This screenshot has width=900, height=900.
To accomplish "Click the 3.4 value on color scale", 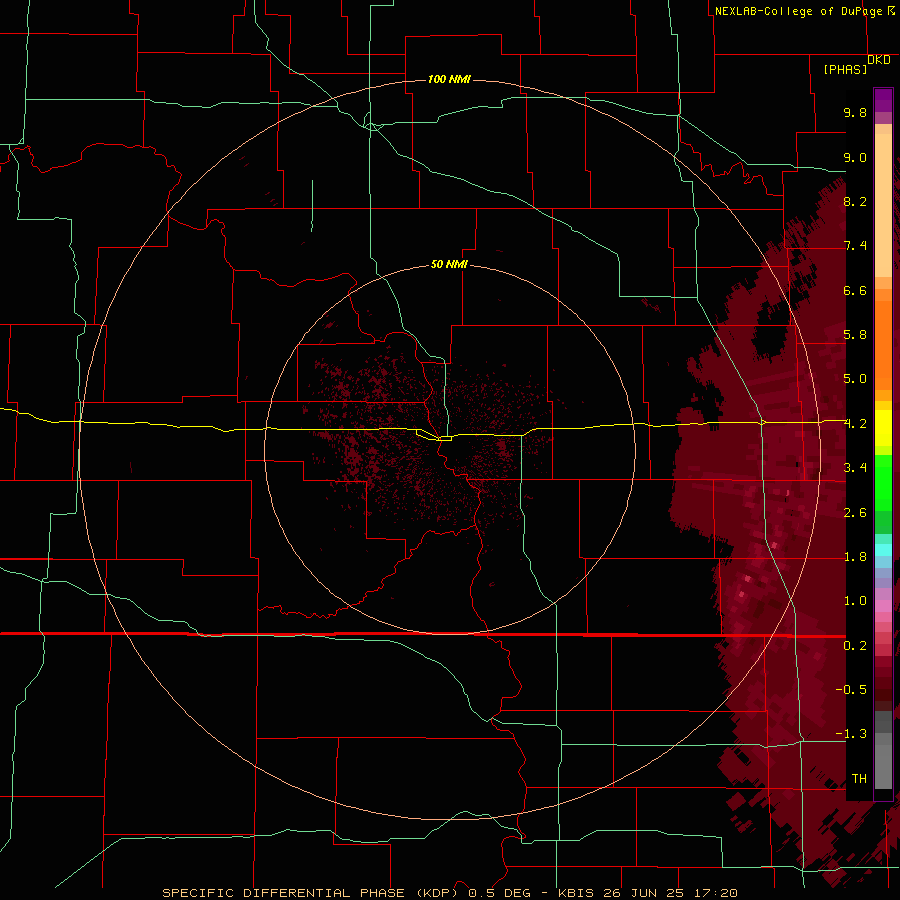I will (855, 468).
